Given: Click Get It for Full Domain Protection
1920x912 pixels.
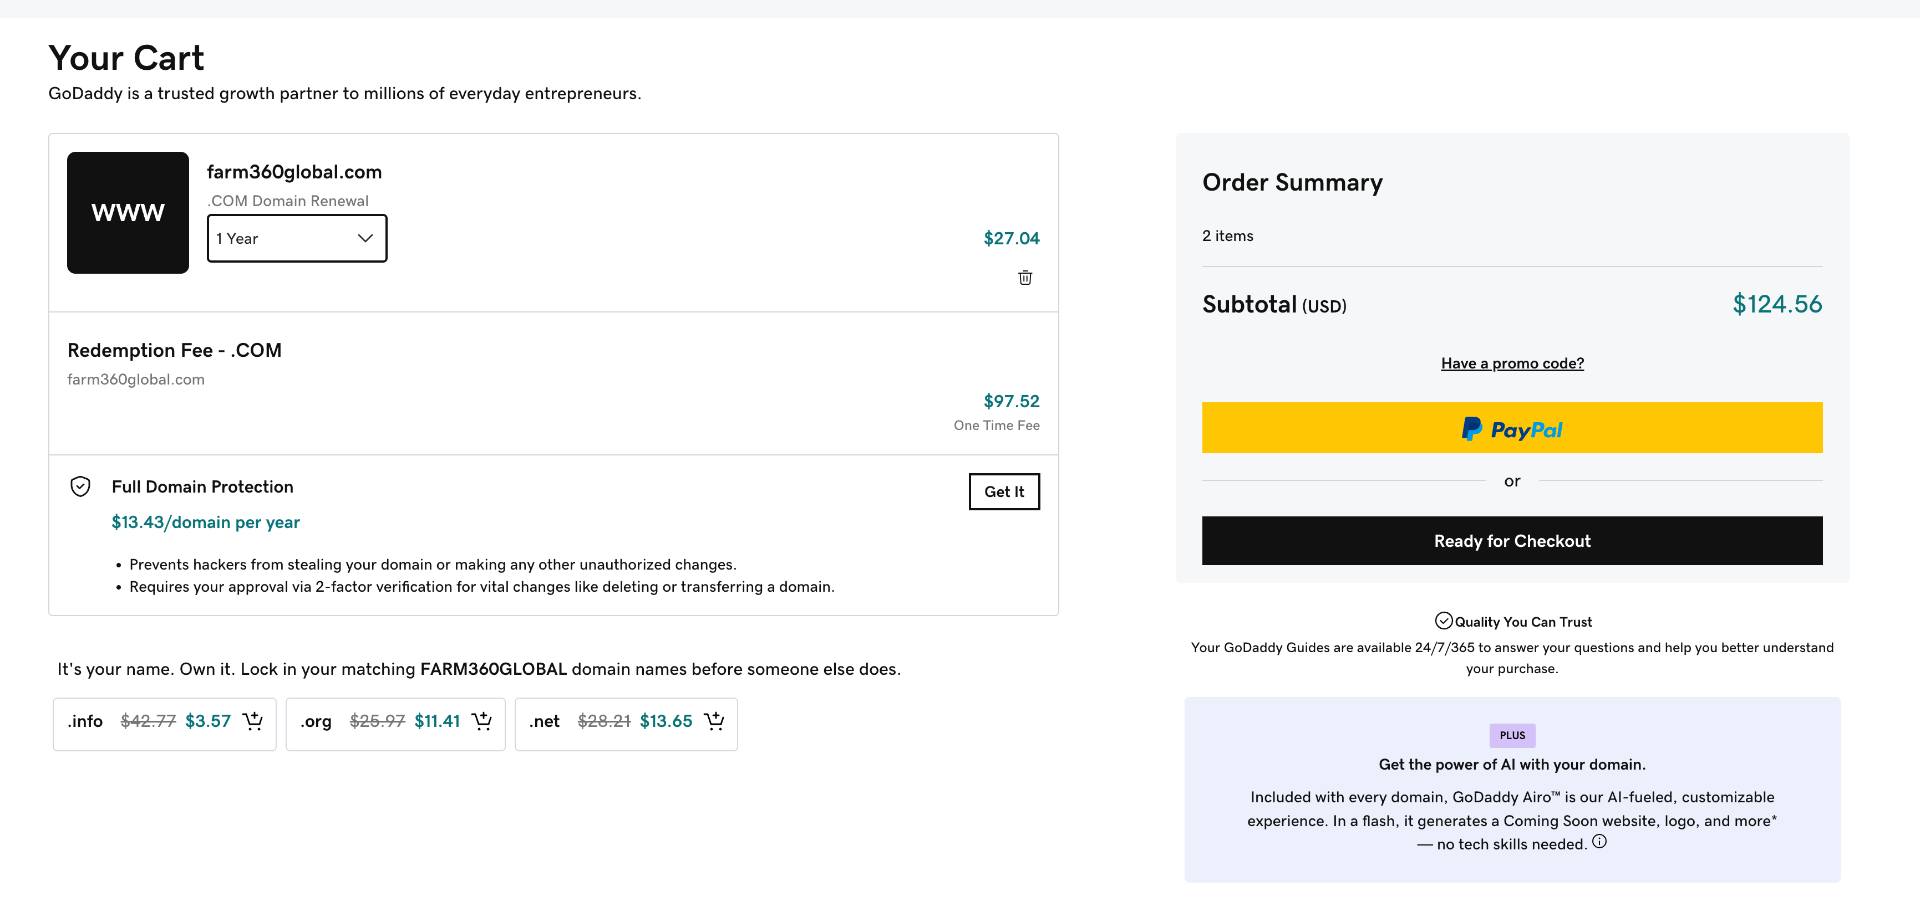Looking at the screenshot, I should tap(1004, 491).
